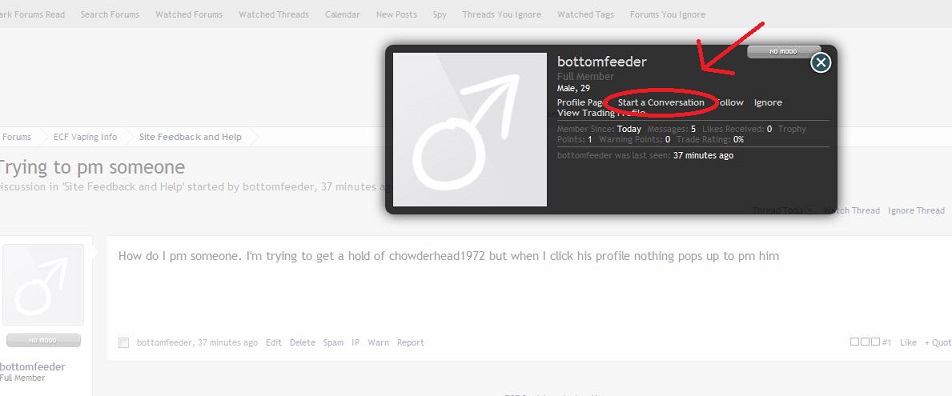Image resolution: width=952 pixels, height=396 pixels.
Task: Click bottomfeeder's avatar beside the post
Action: tap(42, 284)
